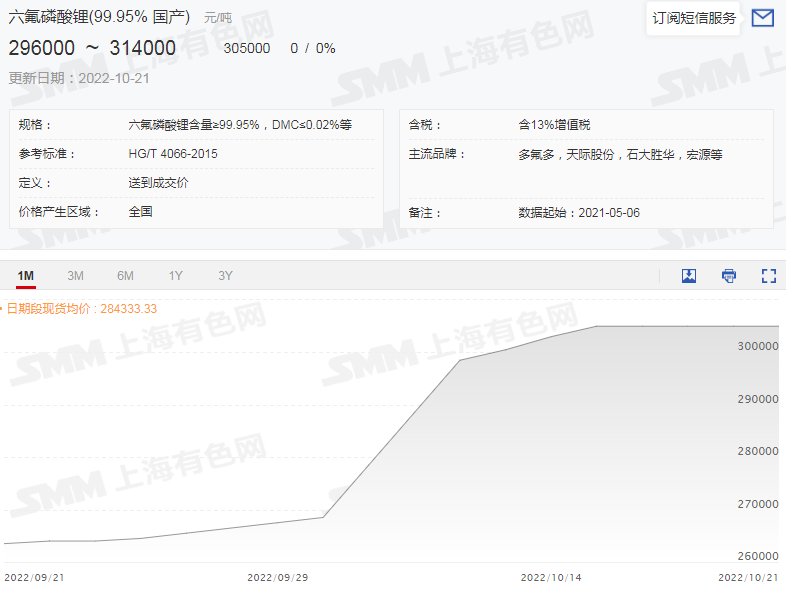
Task: Click the reference standard HG/T 4066-2015
Action: point(173,154)
